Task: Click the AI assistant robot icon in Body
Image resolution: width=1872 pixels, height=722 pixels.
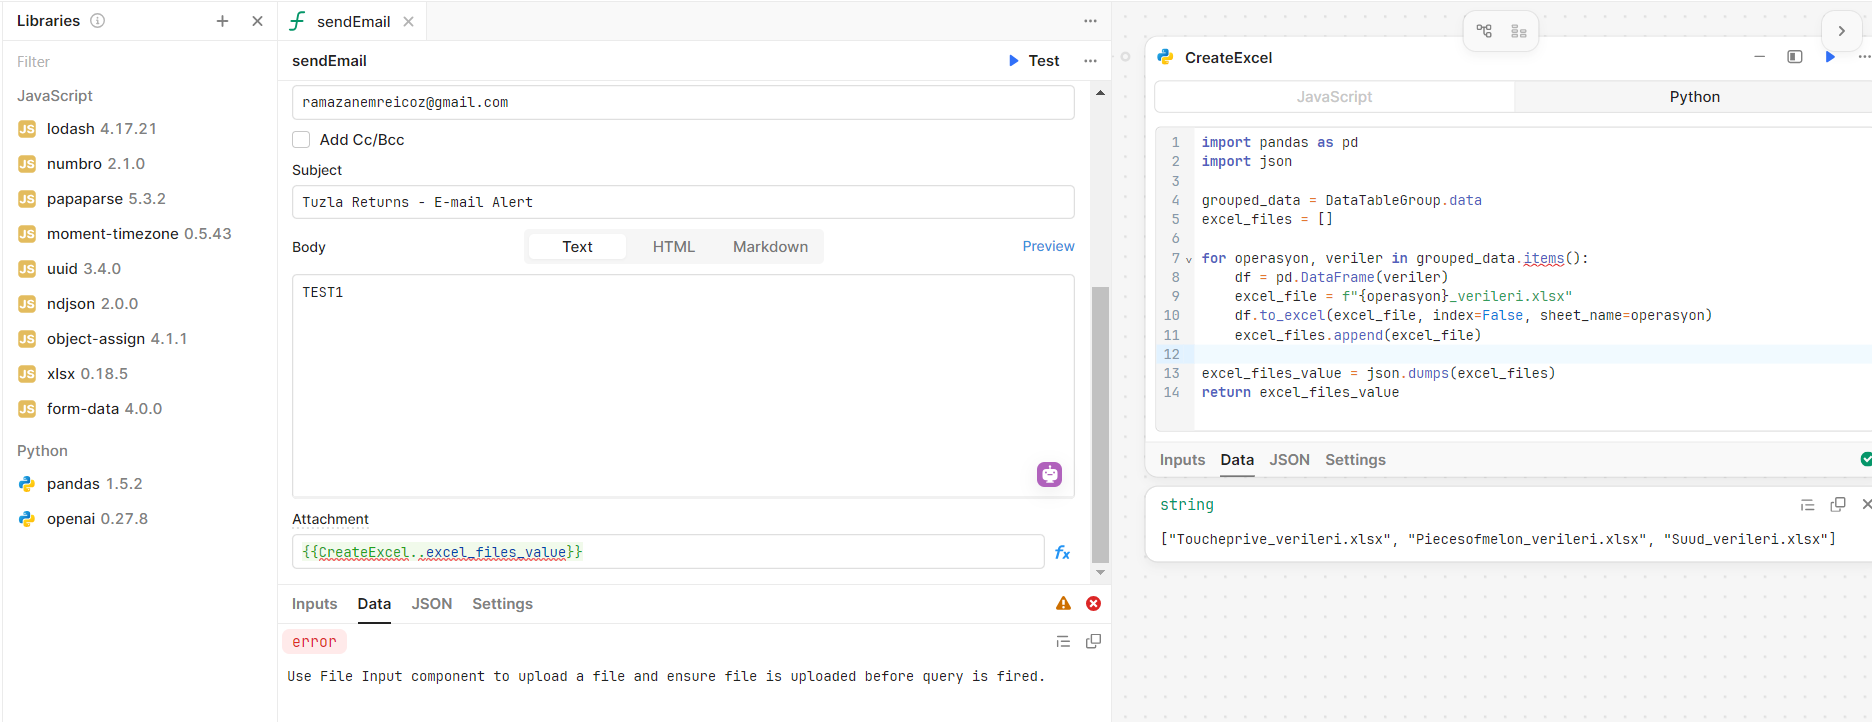Action: click(x=1049, y=474)
